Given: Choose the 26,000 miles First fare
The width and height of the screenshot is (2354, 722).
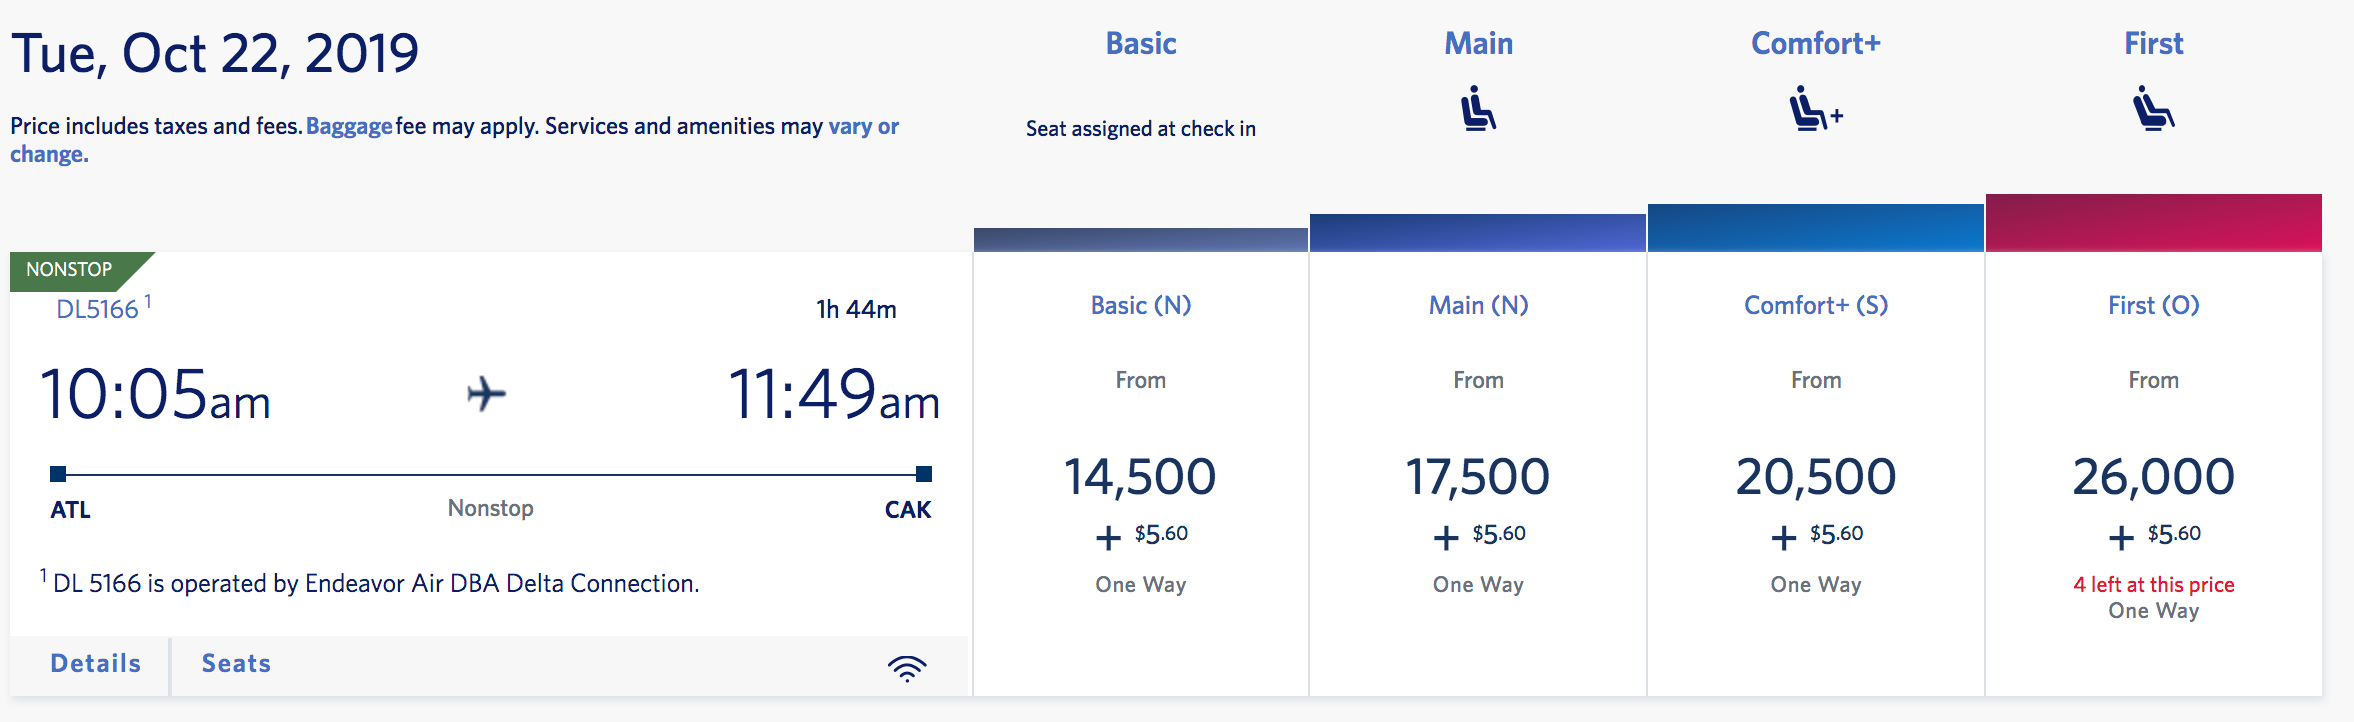Looking at the screenshot, I should (x=2153, y=477).
